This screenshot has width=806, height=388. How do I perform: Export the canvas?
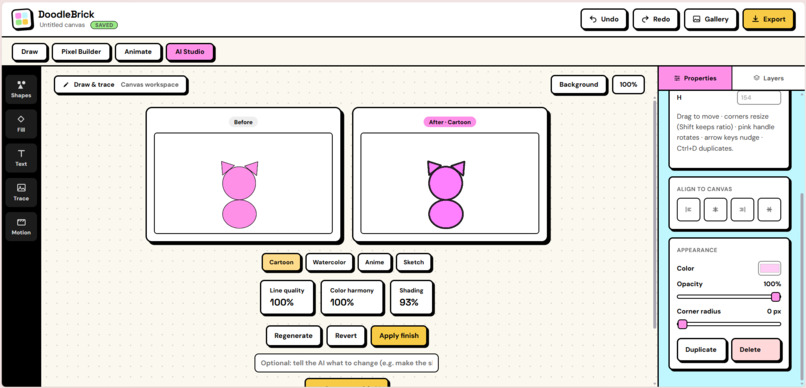click(x=768, y=20)
